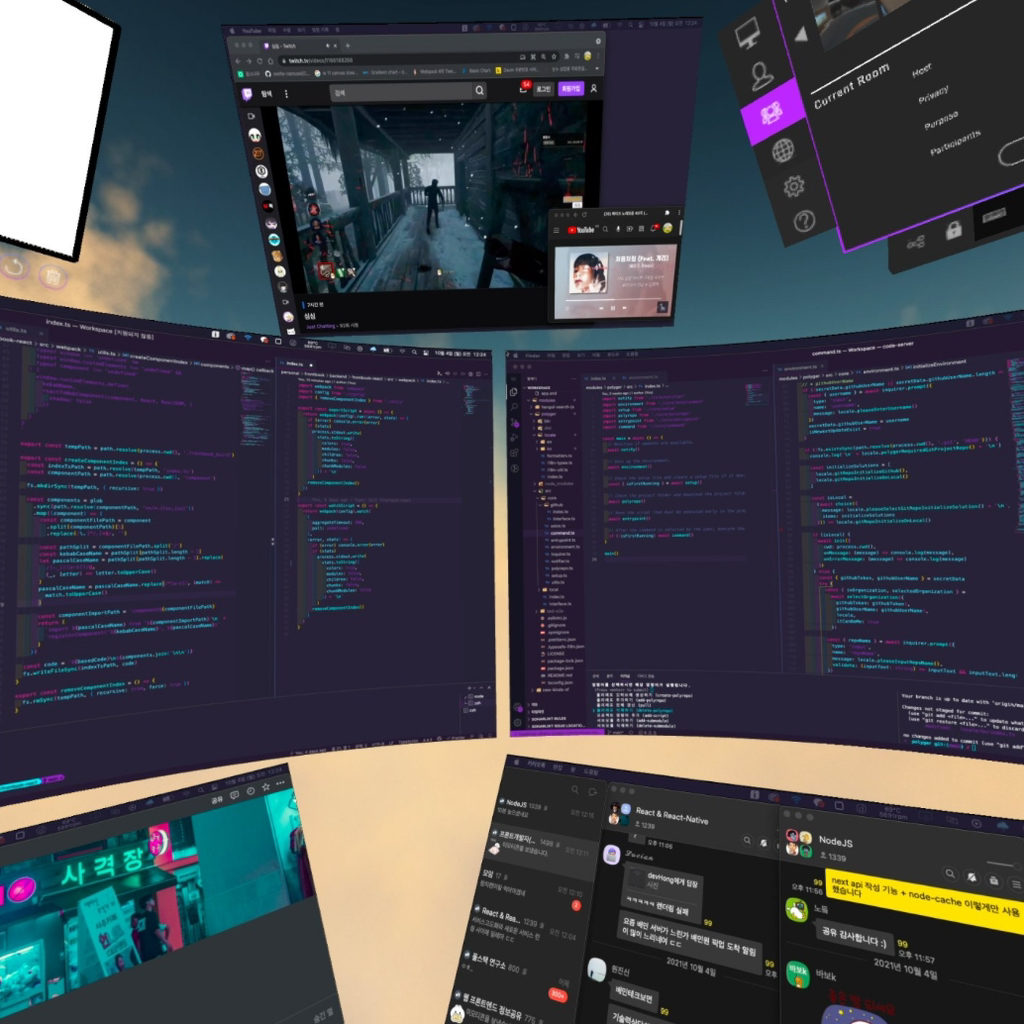Bookmark the page with the star icon
1024x1024 pixels.
[554, 57]
